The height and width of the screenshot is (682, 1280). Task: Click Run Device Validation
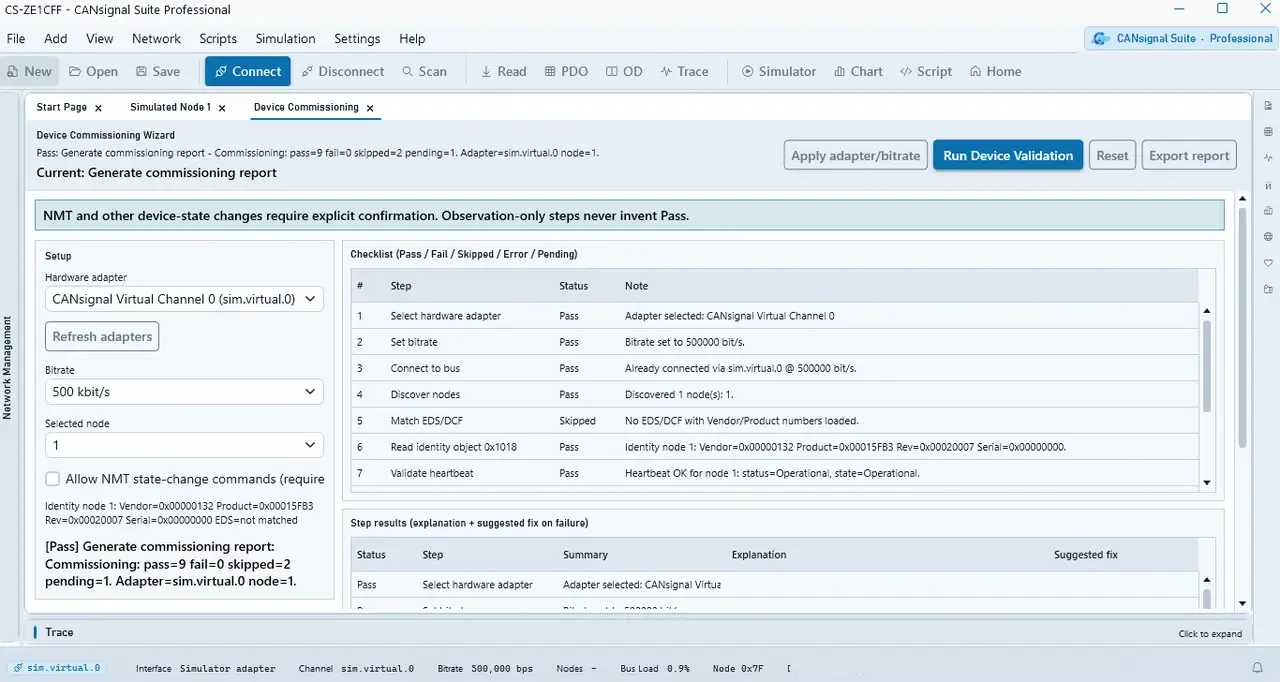coord(1008,155)
